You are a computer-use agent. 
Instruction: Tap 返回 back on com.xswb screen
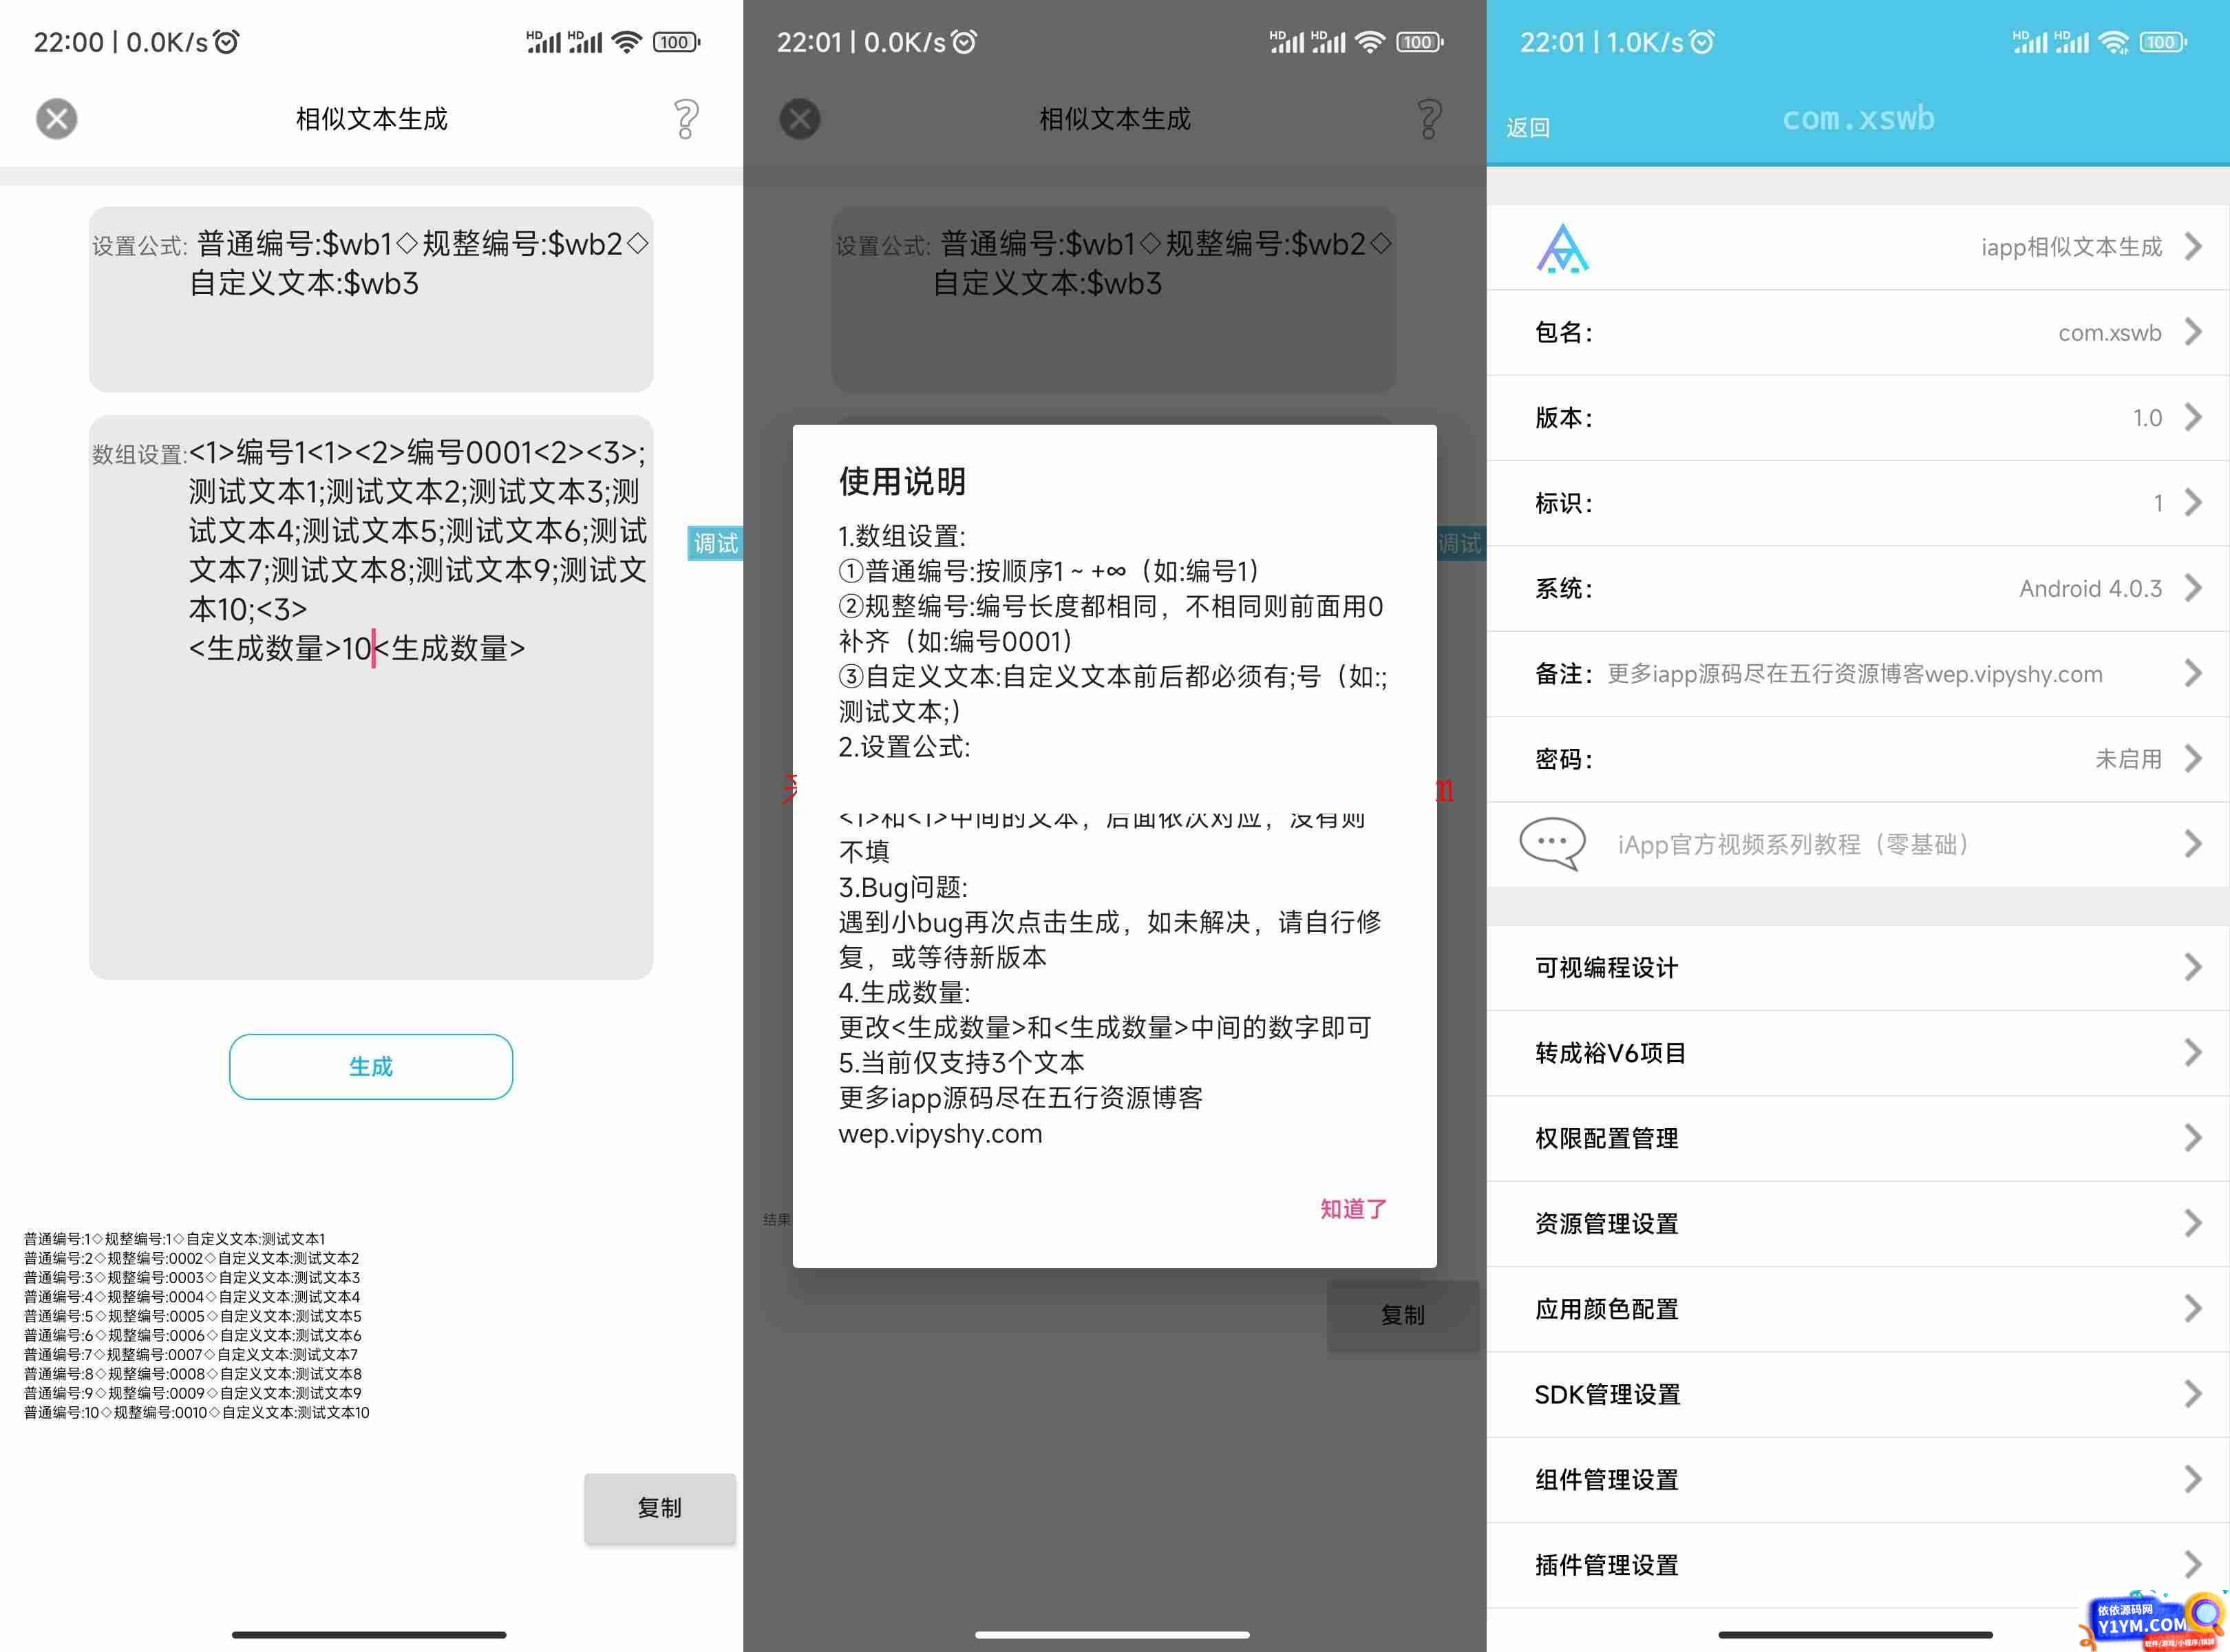(x=1528, y=127)
